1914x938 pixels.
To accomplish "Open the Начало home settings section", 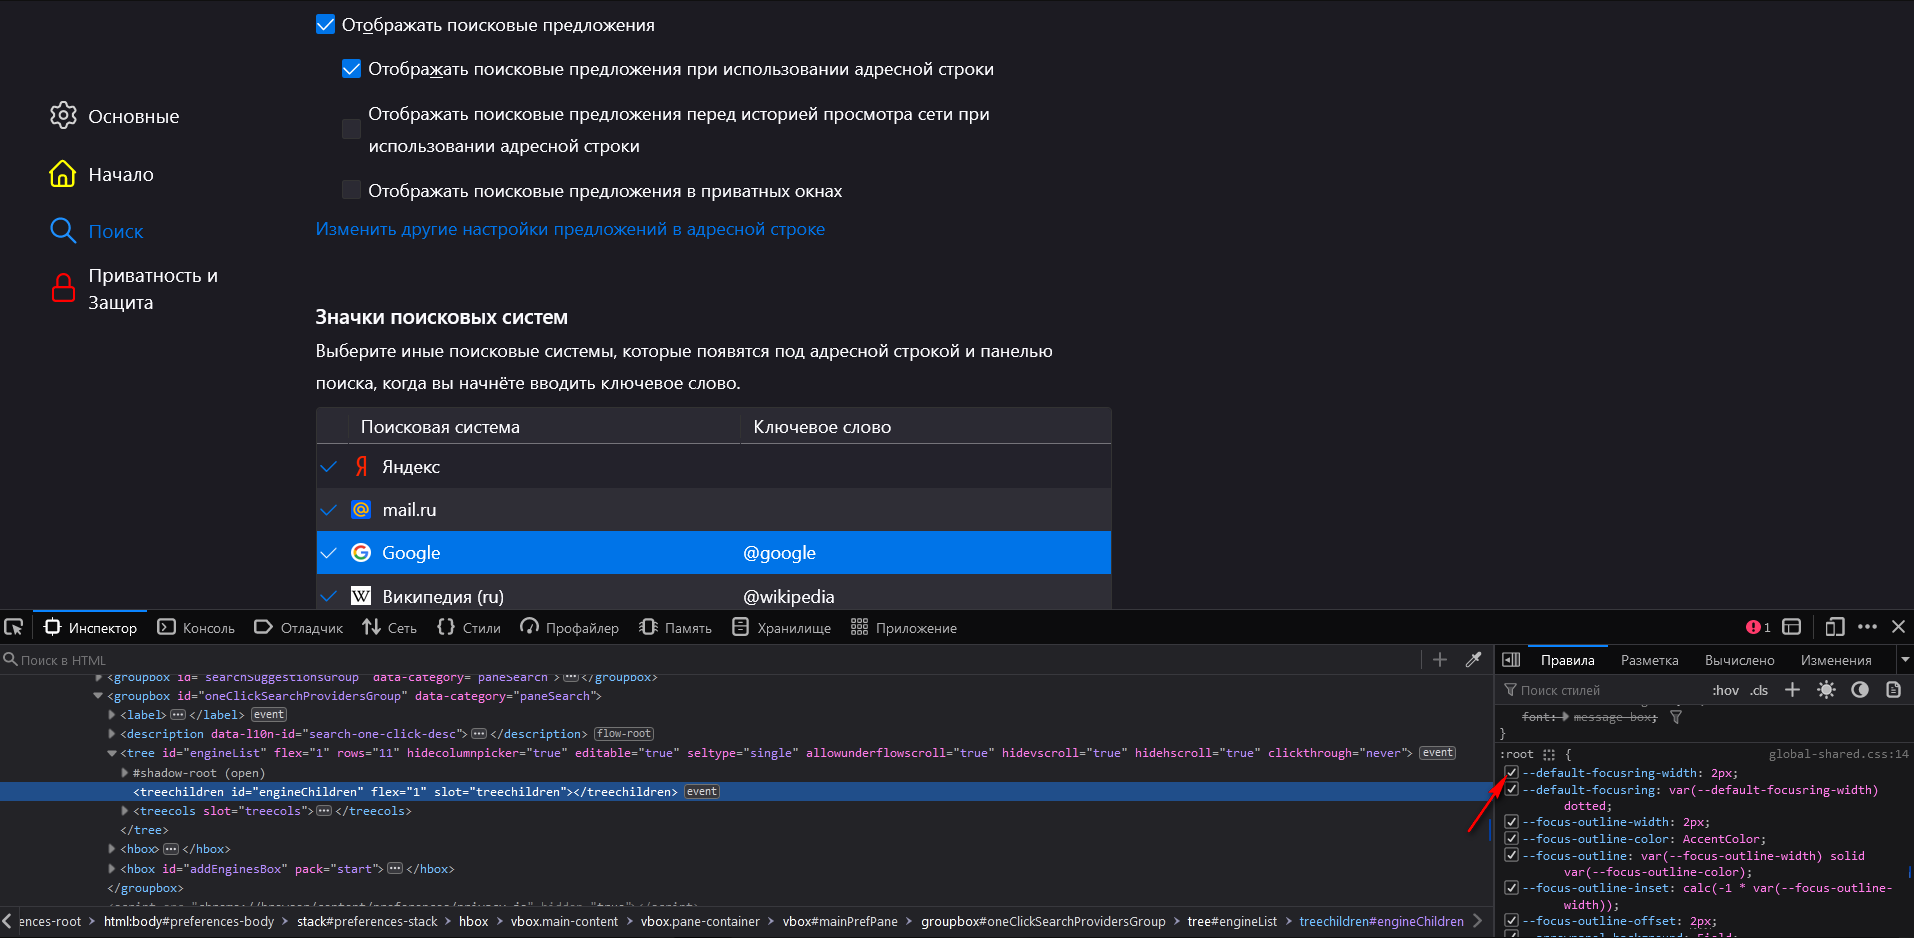I will (102, 174).
